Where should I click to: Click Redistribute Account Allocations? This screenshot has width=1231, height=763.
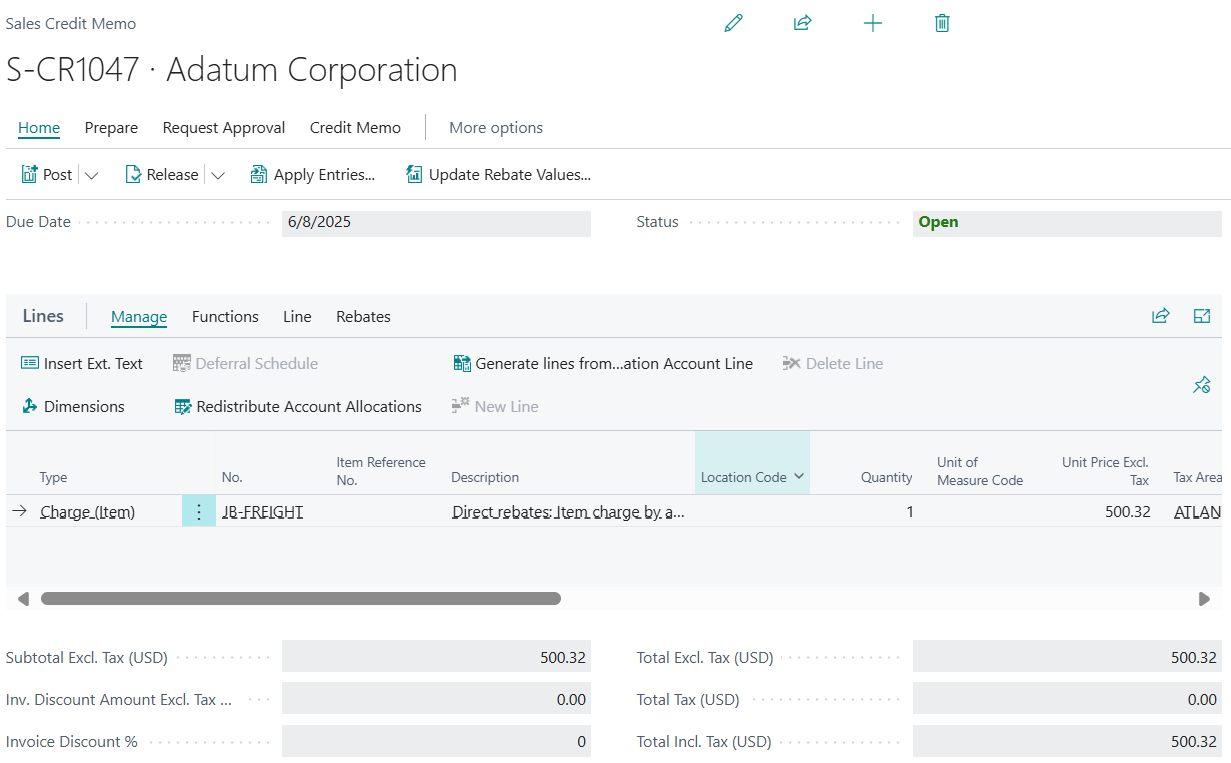click(x=298, y=406)
